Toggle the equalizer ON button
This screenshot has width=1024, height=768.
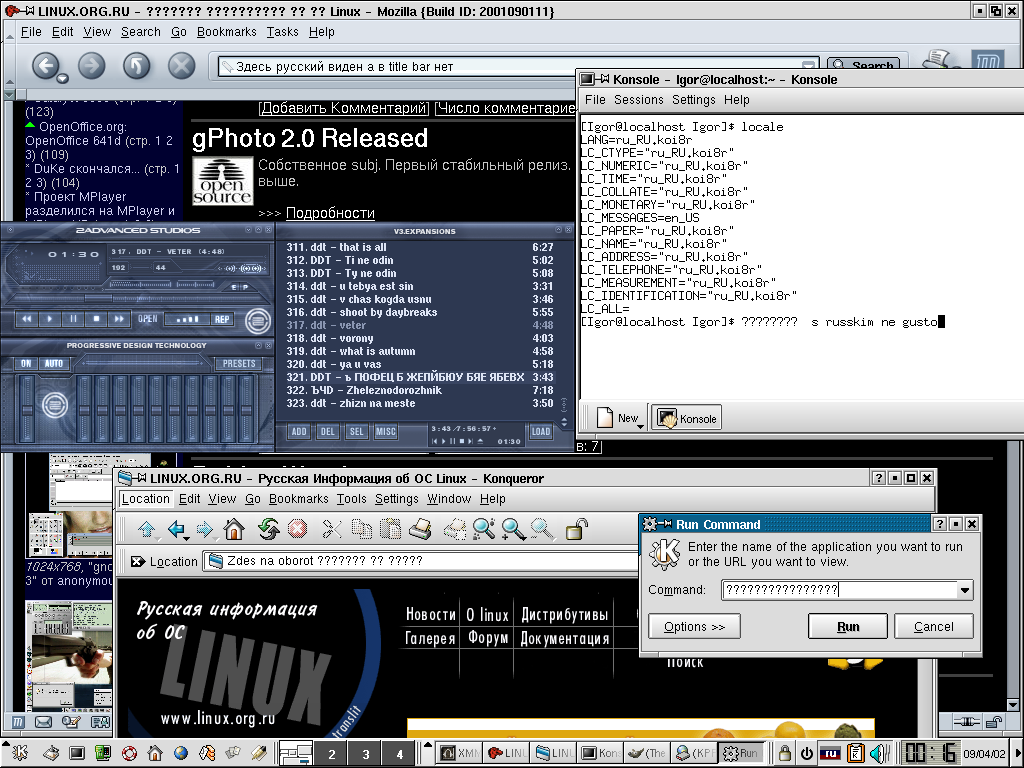click(25, 364)
